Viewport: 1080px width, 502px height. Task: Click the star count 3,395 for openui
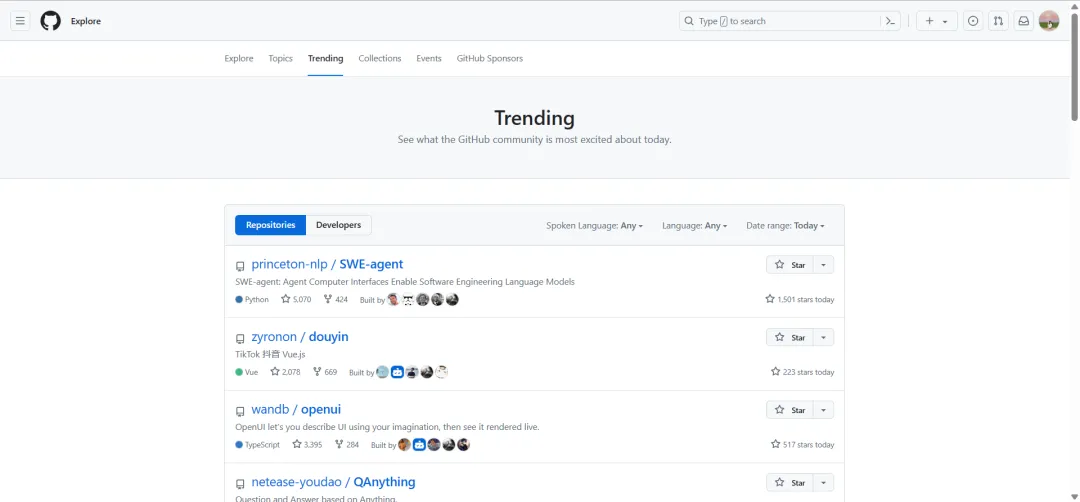pos(307,445)
